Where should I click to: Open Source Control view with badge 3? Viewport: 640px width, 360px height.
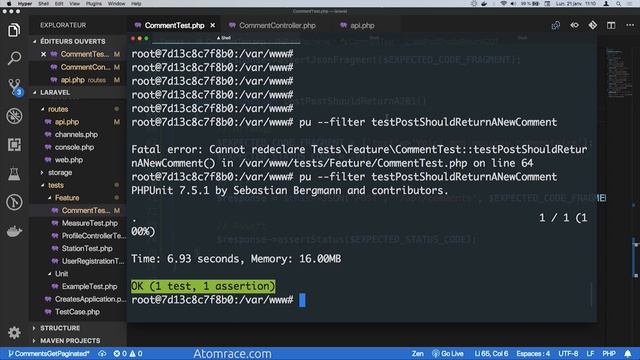pyautogui.click(x=15, y=87)
